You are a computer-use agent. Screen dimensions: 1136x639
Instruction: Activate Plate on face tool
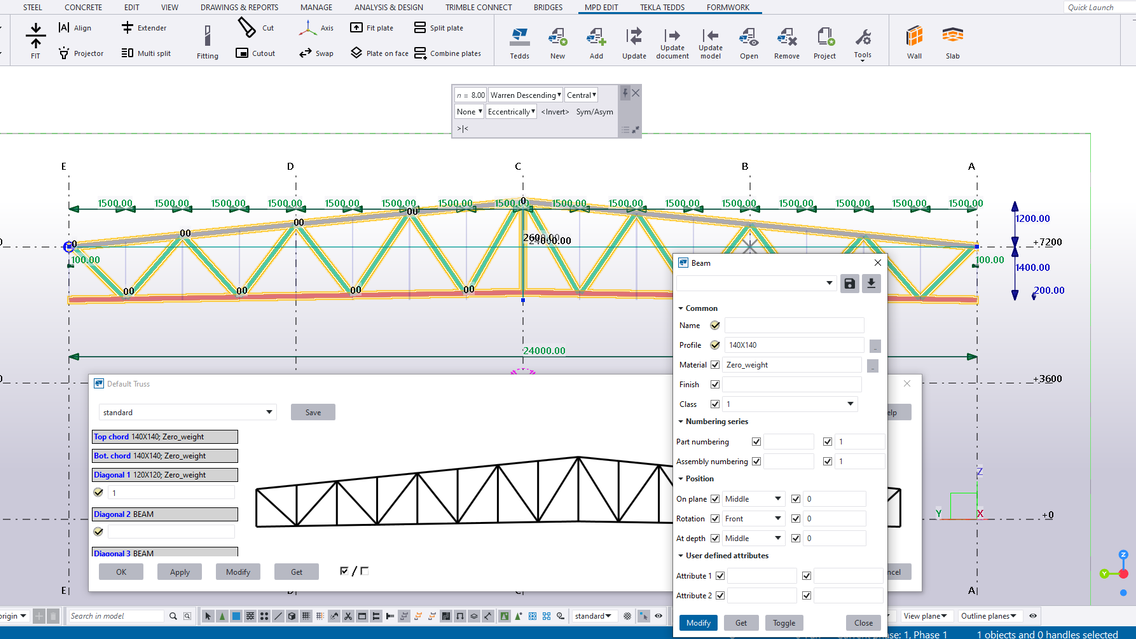click(x=379, y=53)
